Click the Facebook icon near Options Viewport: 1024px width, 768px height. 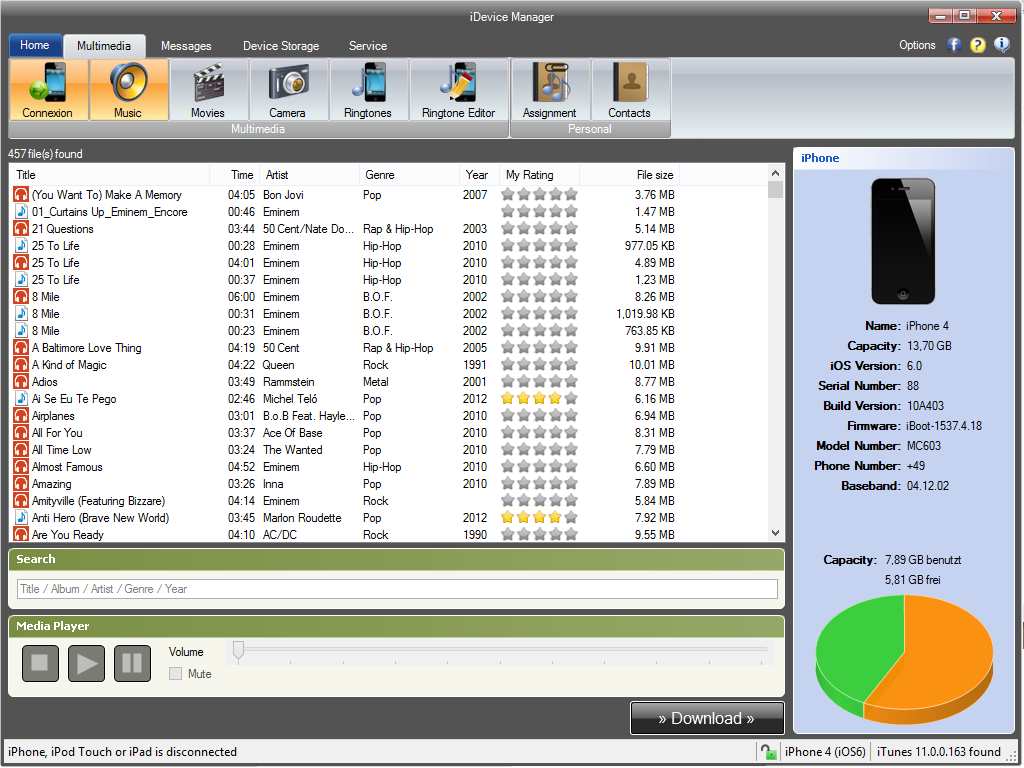[953, 45]
